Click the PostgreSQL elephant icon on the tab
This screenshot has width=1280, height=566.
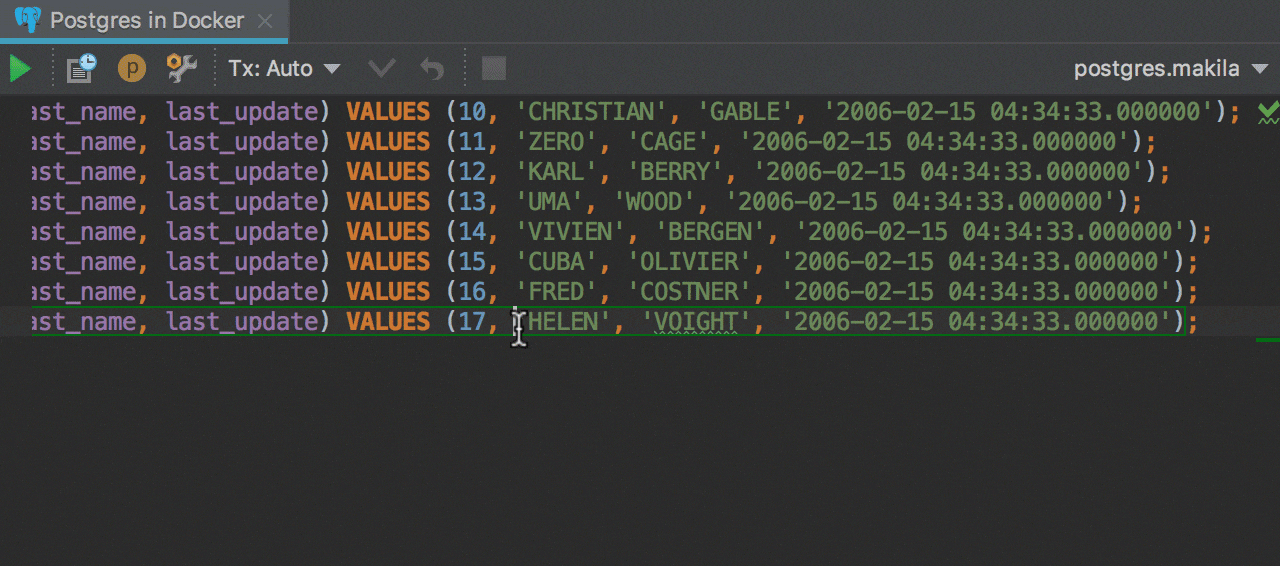click(28, 20)
